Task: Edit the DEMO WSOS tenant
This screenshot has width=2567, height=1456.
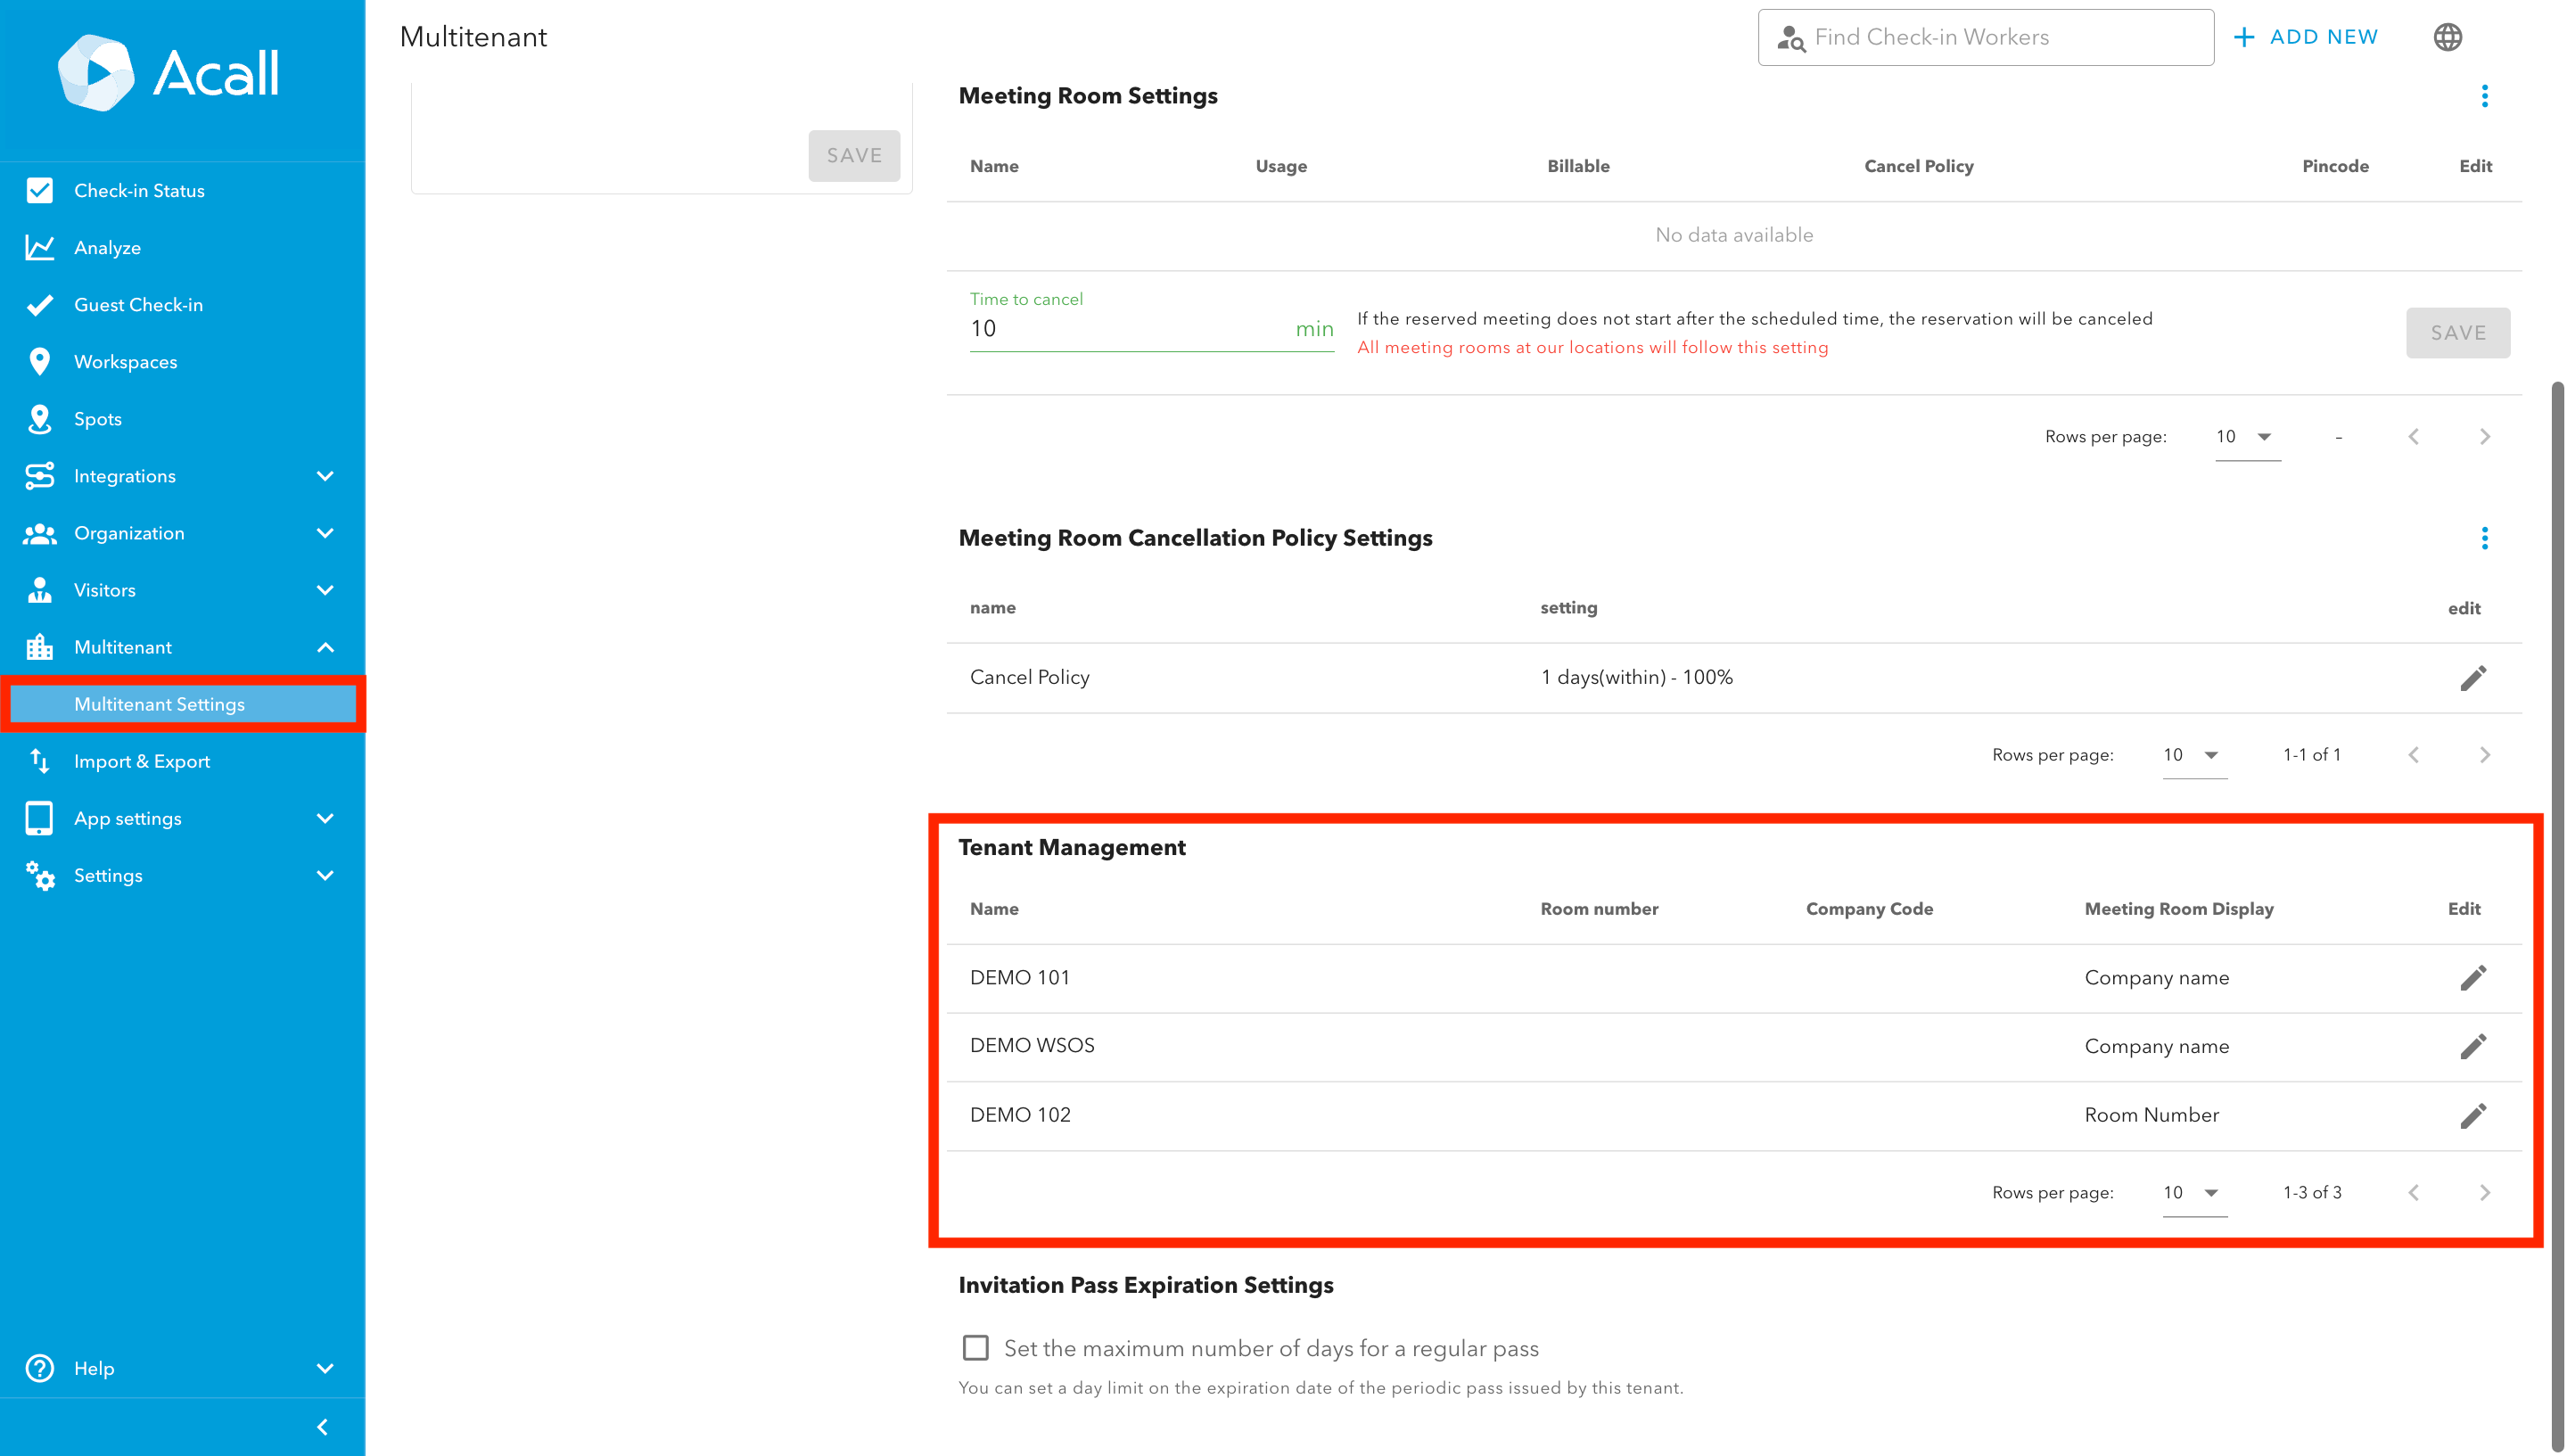Action: click(2472, 1046)
